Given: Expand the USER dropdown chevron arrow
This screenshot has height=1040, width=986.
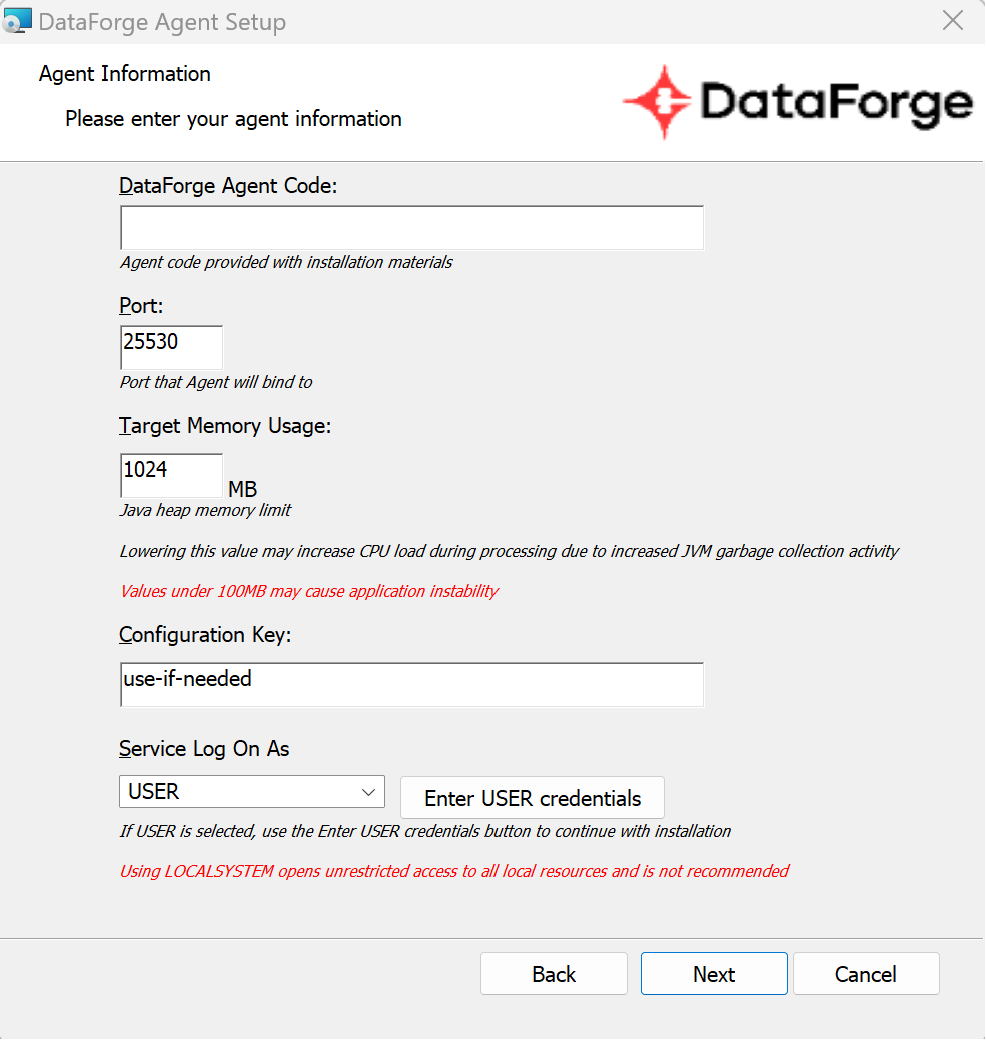Looking at the screenshot, I should pyautogui.click(x=369, y=792).
